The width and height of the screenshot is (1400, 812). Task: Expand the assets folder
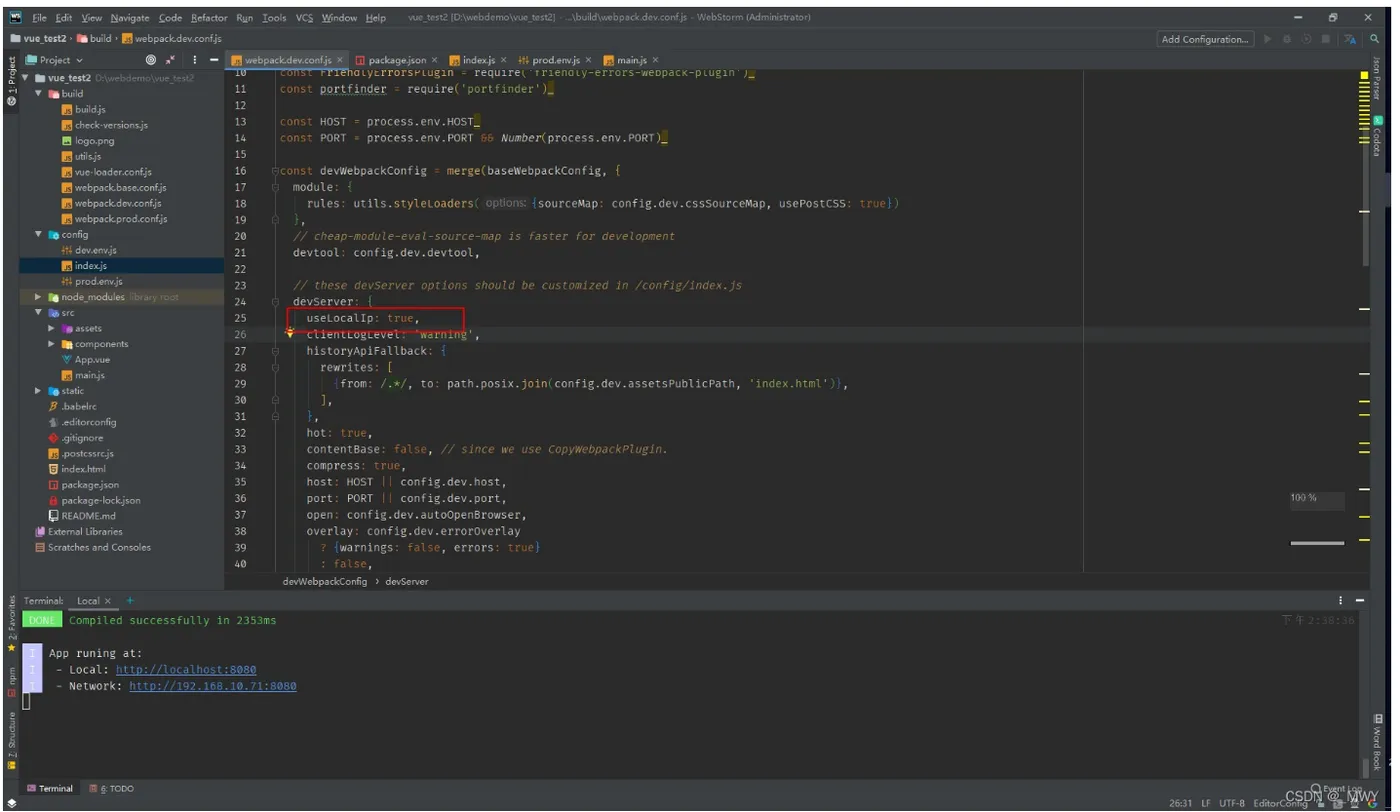coord(52,328)
